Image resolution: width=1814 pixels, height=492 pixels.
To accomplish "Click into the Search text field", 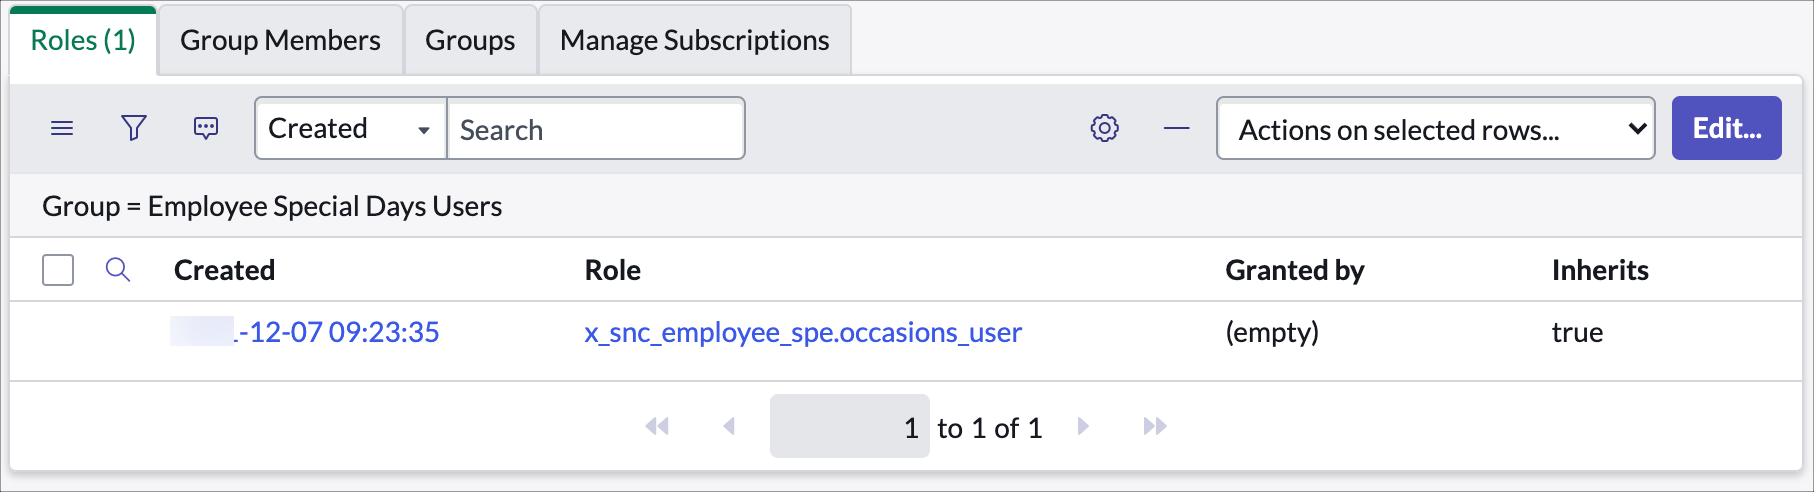I will pyautogui.click(x=596, y=128).
